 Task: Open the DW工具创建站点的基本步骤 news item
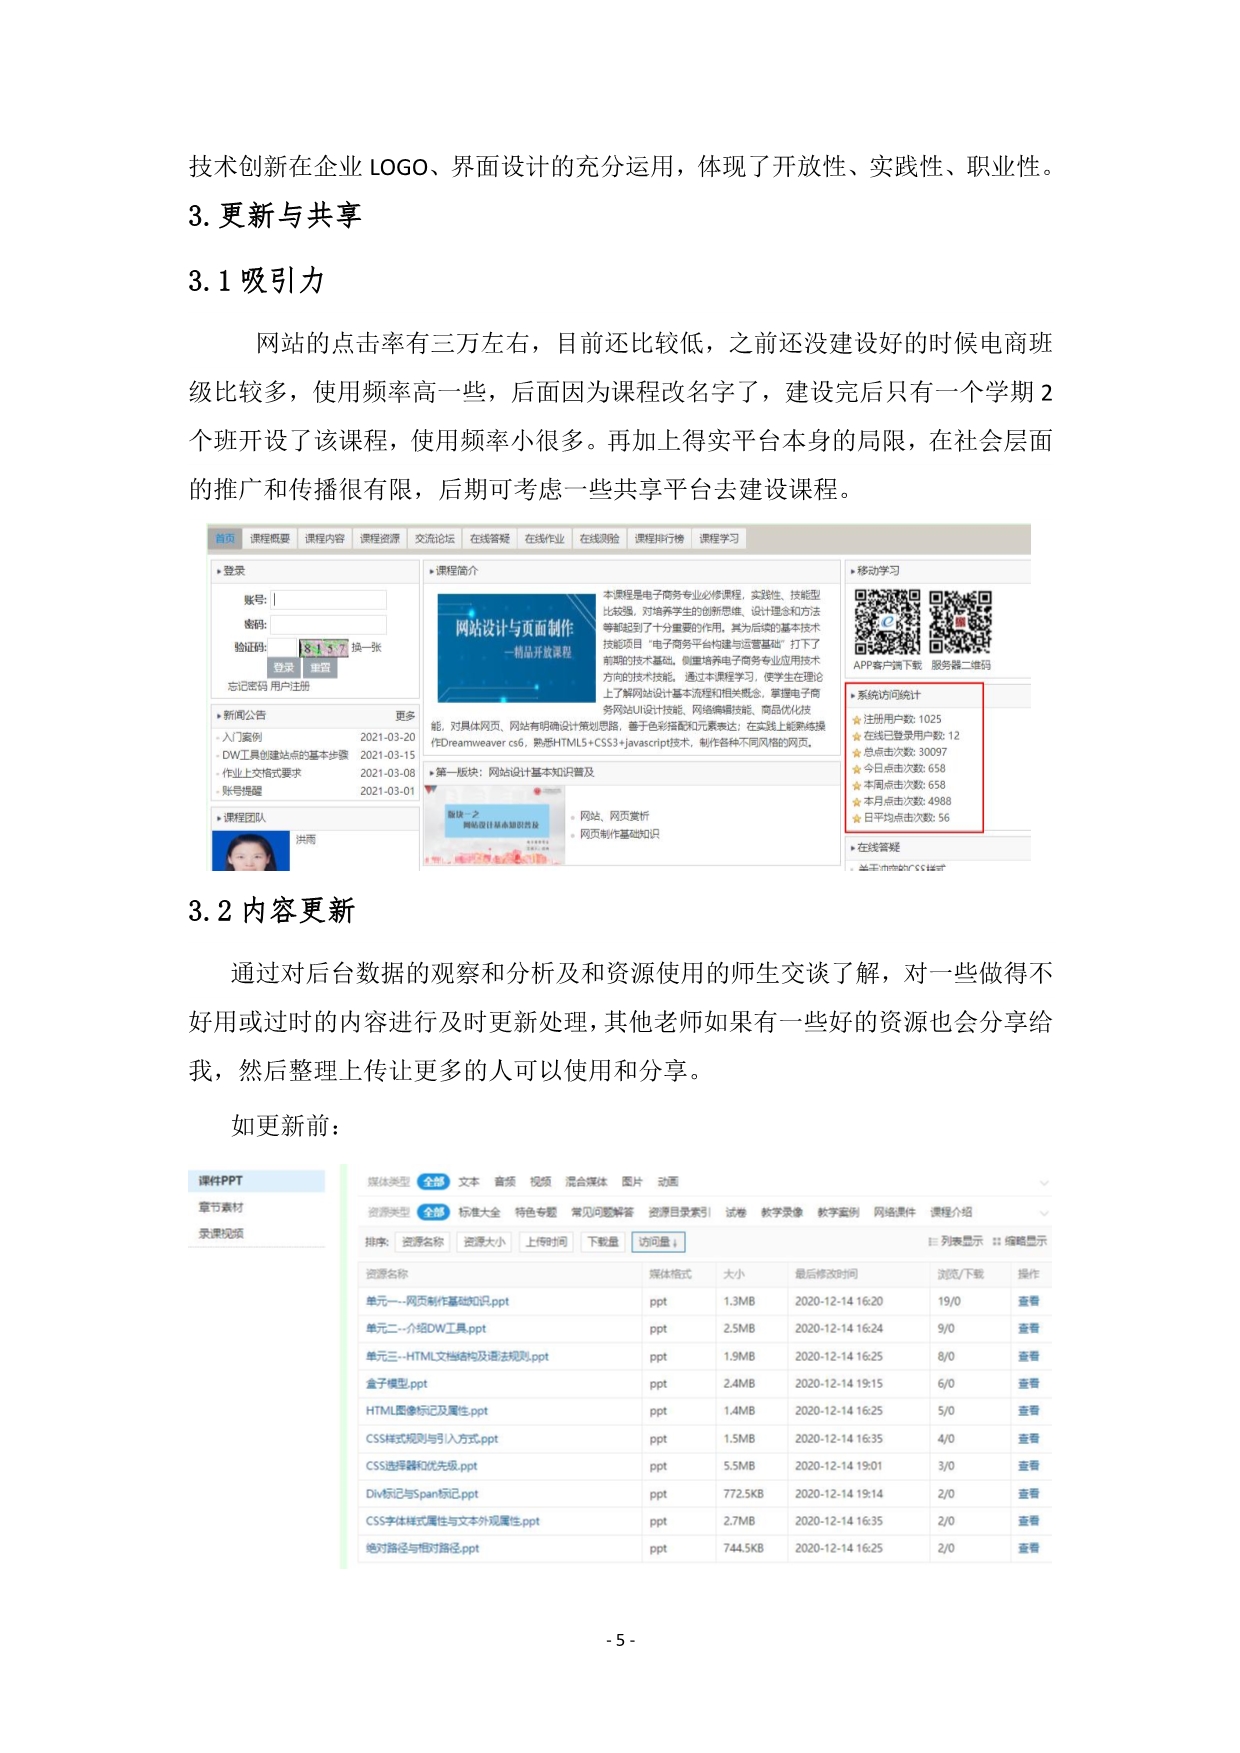(285, 756)
